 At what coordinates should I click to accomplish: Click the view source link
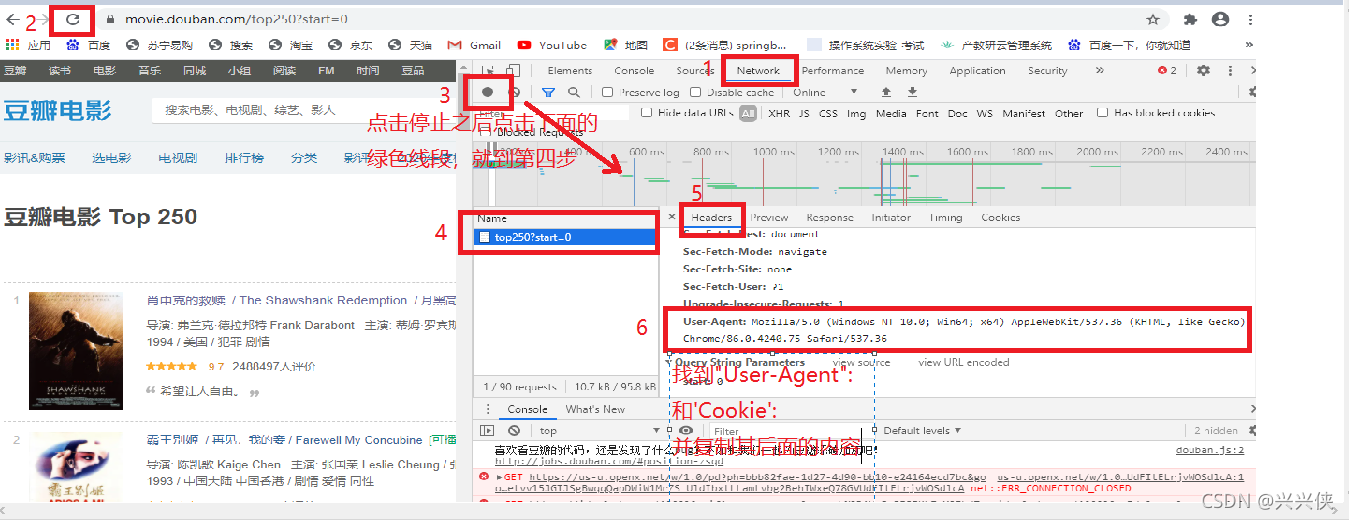[x=861, y=362]
